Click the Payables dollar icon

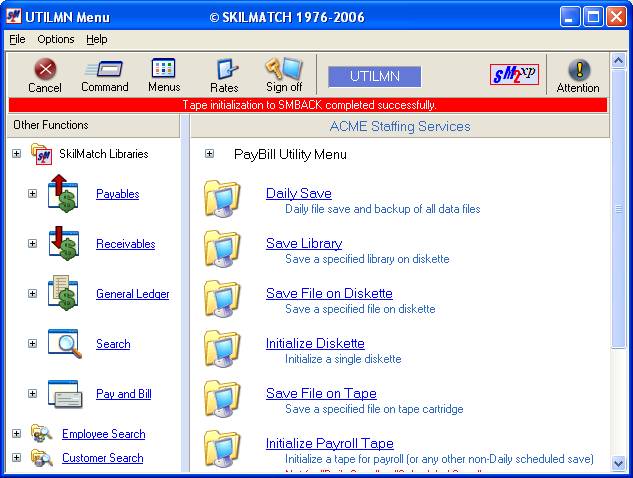tap(63, 194)
